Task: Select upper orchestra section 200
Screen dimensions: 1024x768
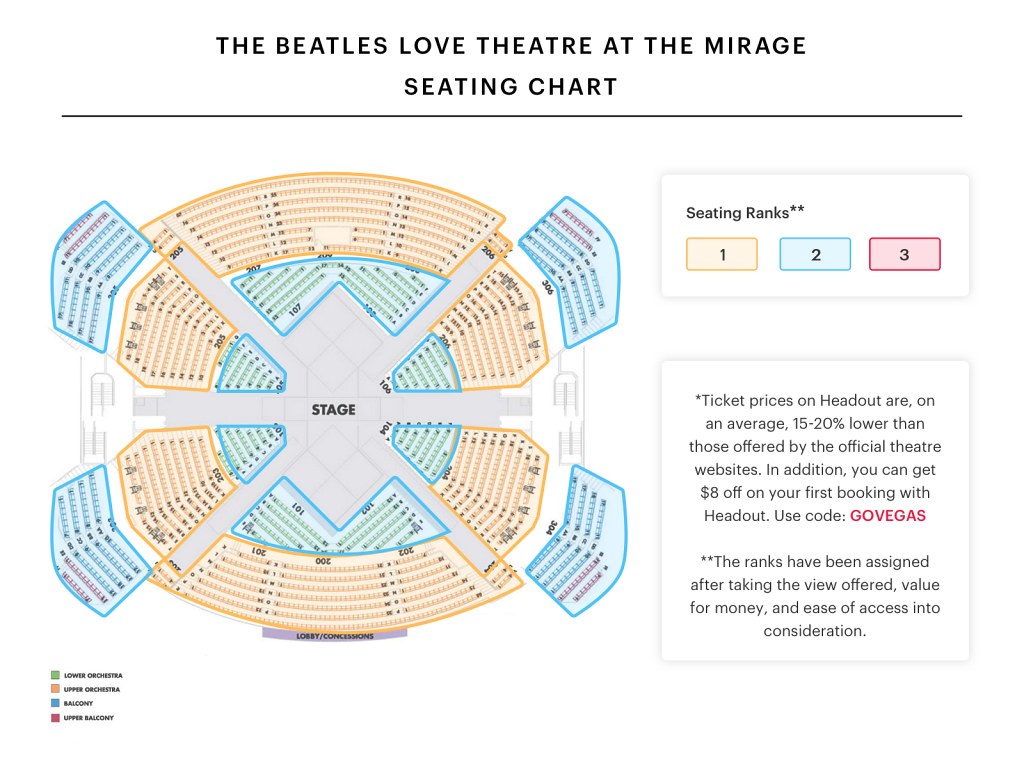Action: pos(323,561)
